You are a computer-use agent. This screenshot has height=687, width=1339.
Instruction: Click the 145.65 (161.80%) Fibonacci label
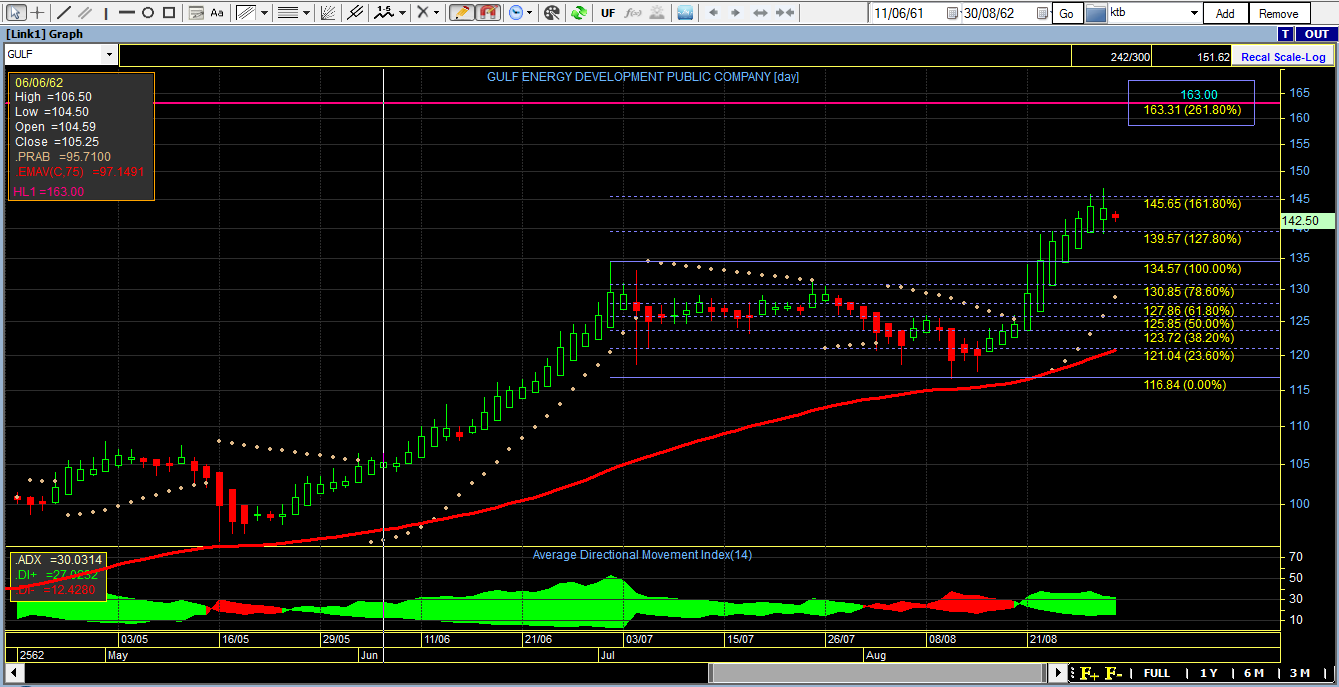coord(1192,204)
